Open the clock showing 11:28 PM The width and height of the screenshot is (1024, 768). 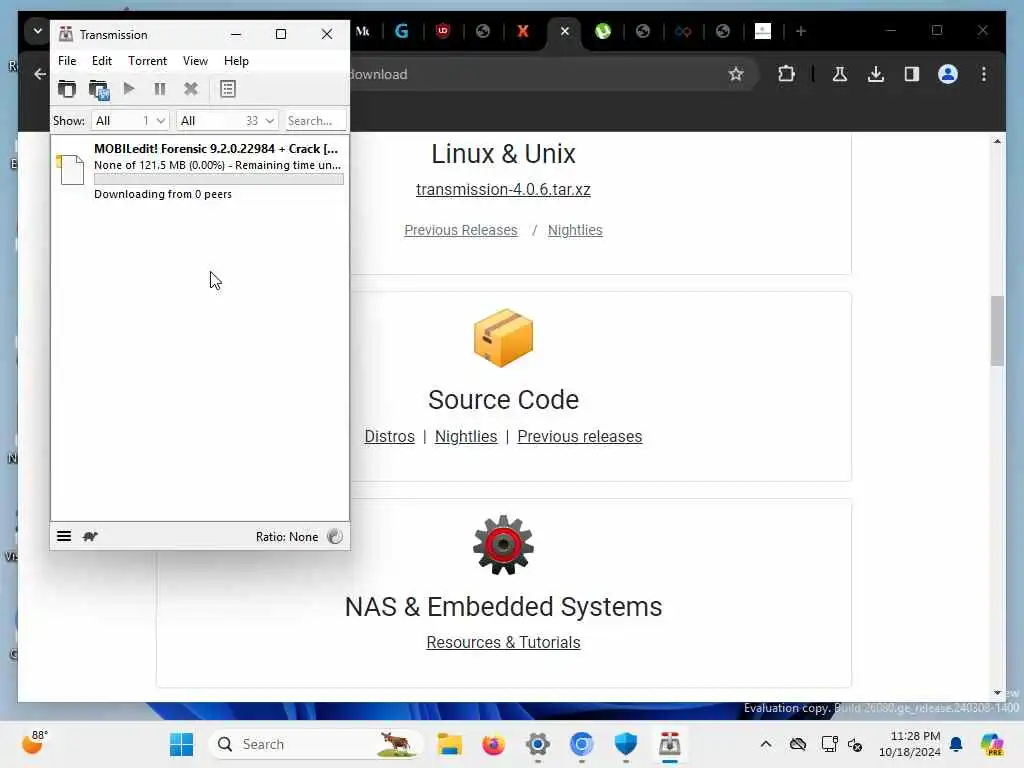point(910,744)
